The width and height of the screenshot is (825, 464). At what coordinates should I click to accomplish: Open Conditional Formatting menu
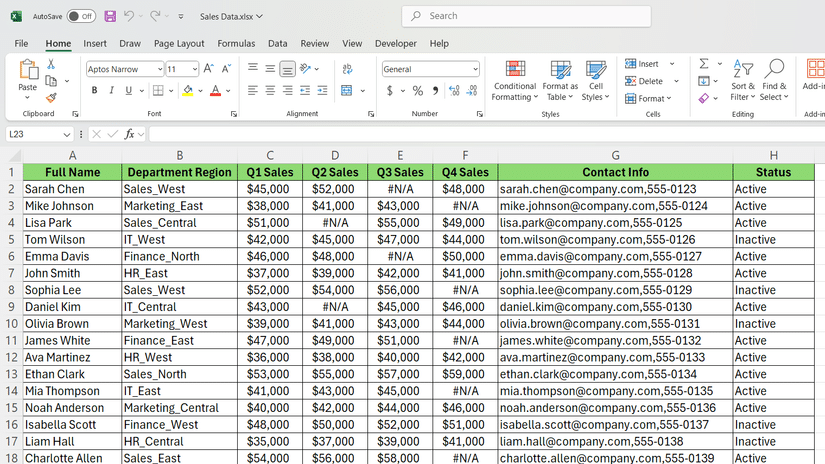coord(515,80)
